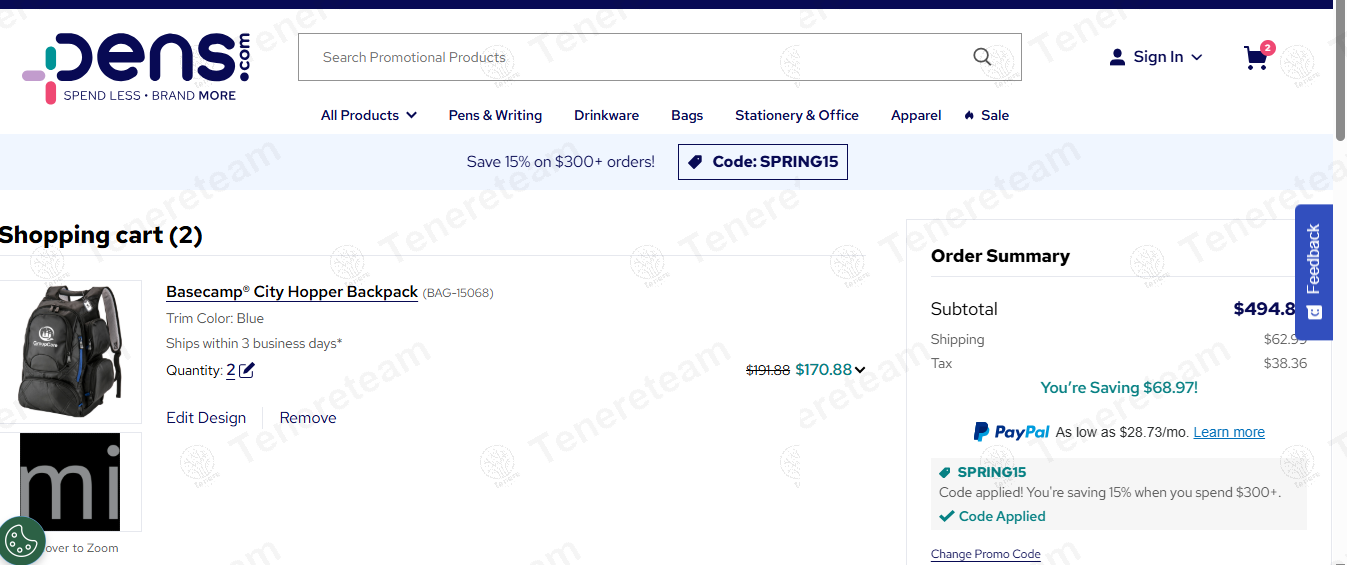Click the PayPal logo
Screen dimensions: 1347x565
pos(1011,432)
